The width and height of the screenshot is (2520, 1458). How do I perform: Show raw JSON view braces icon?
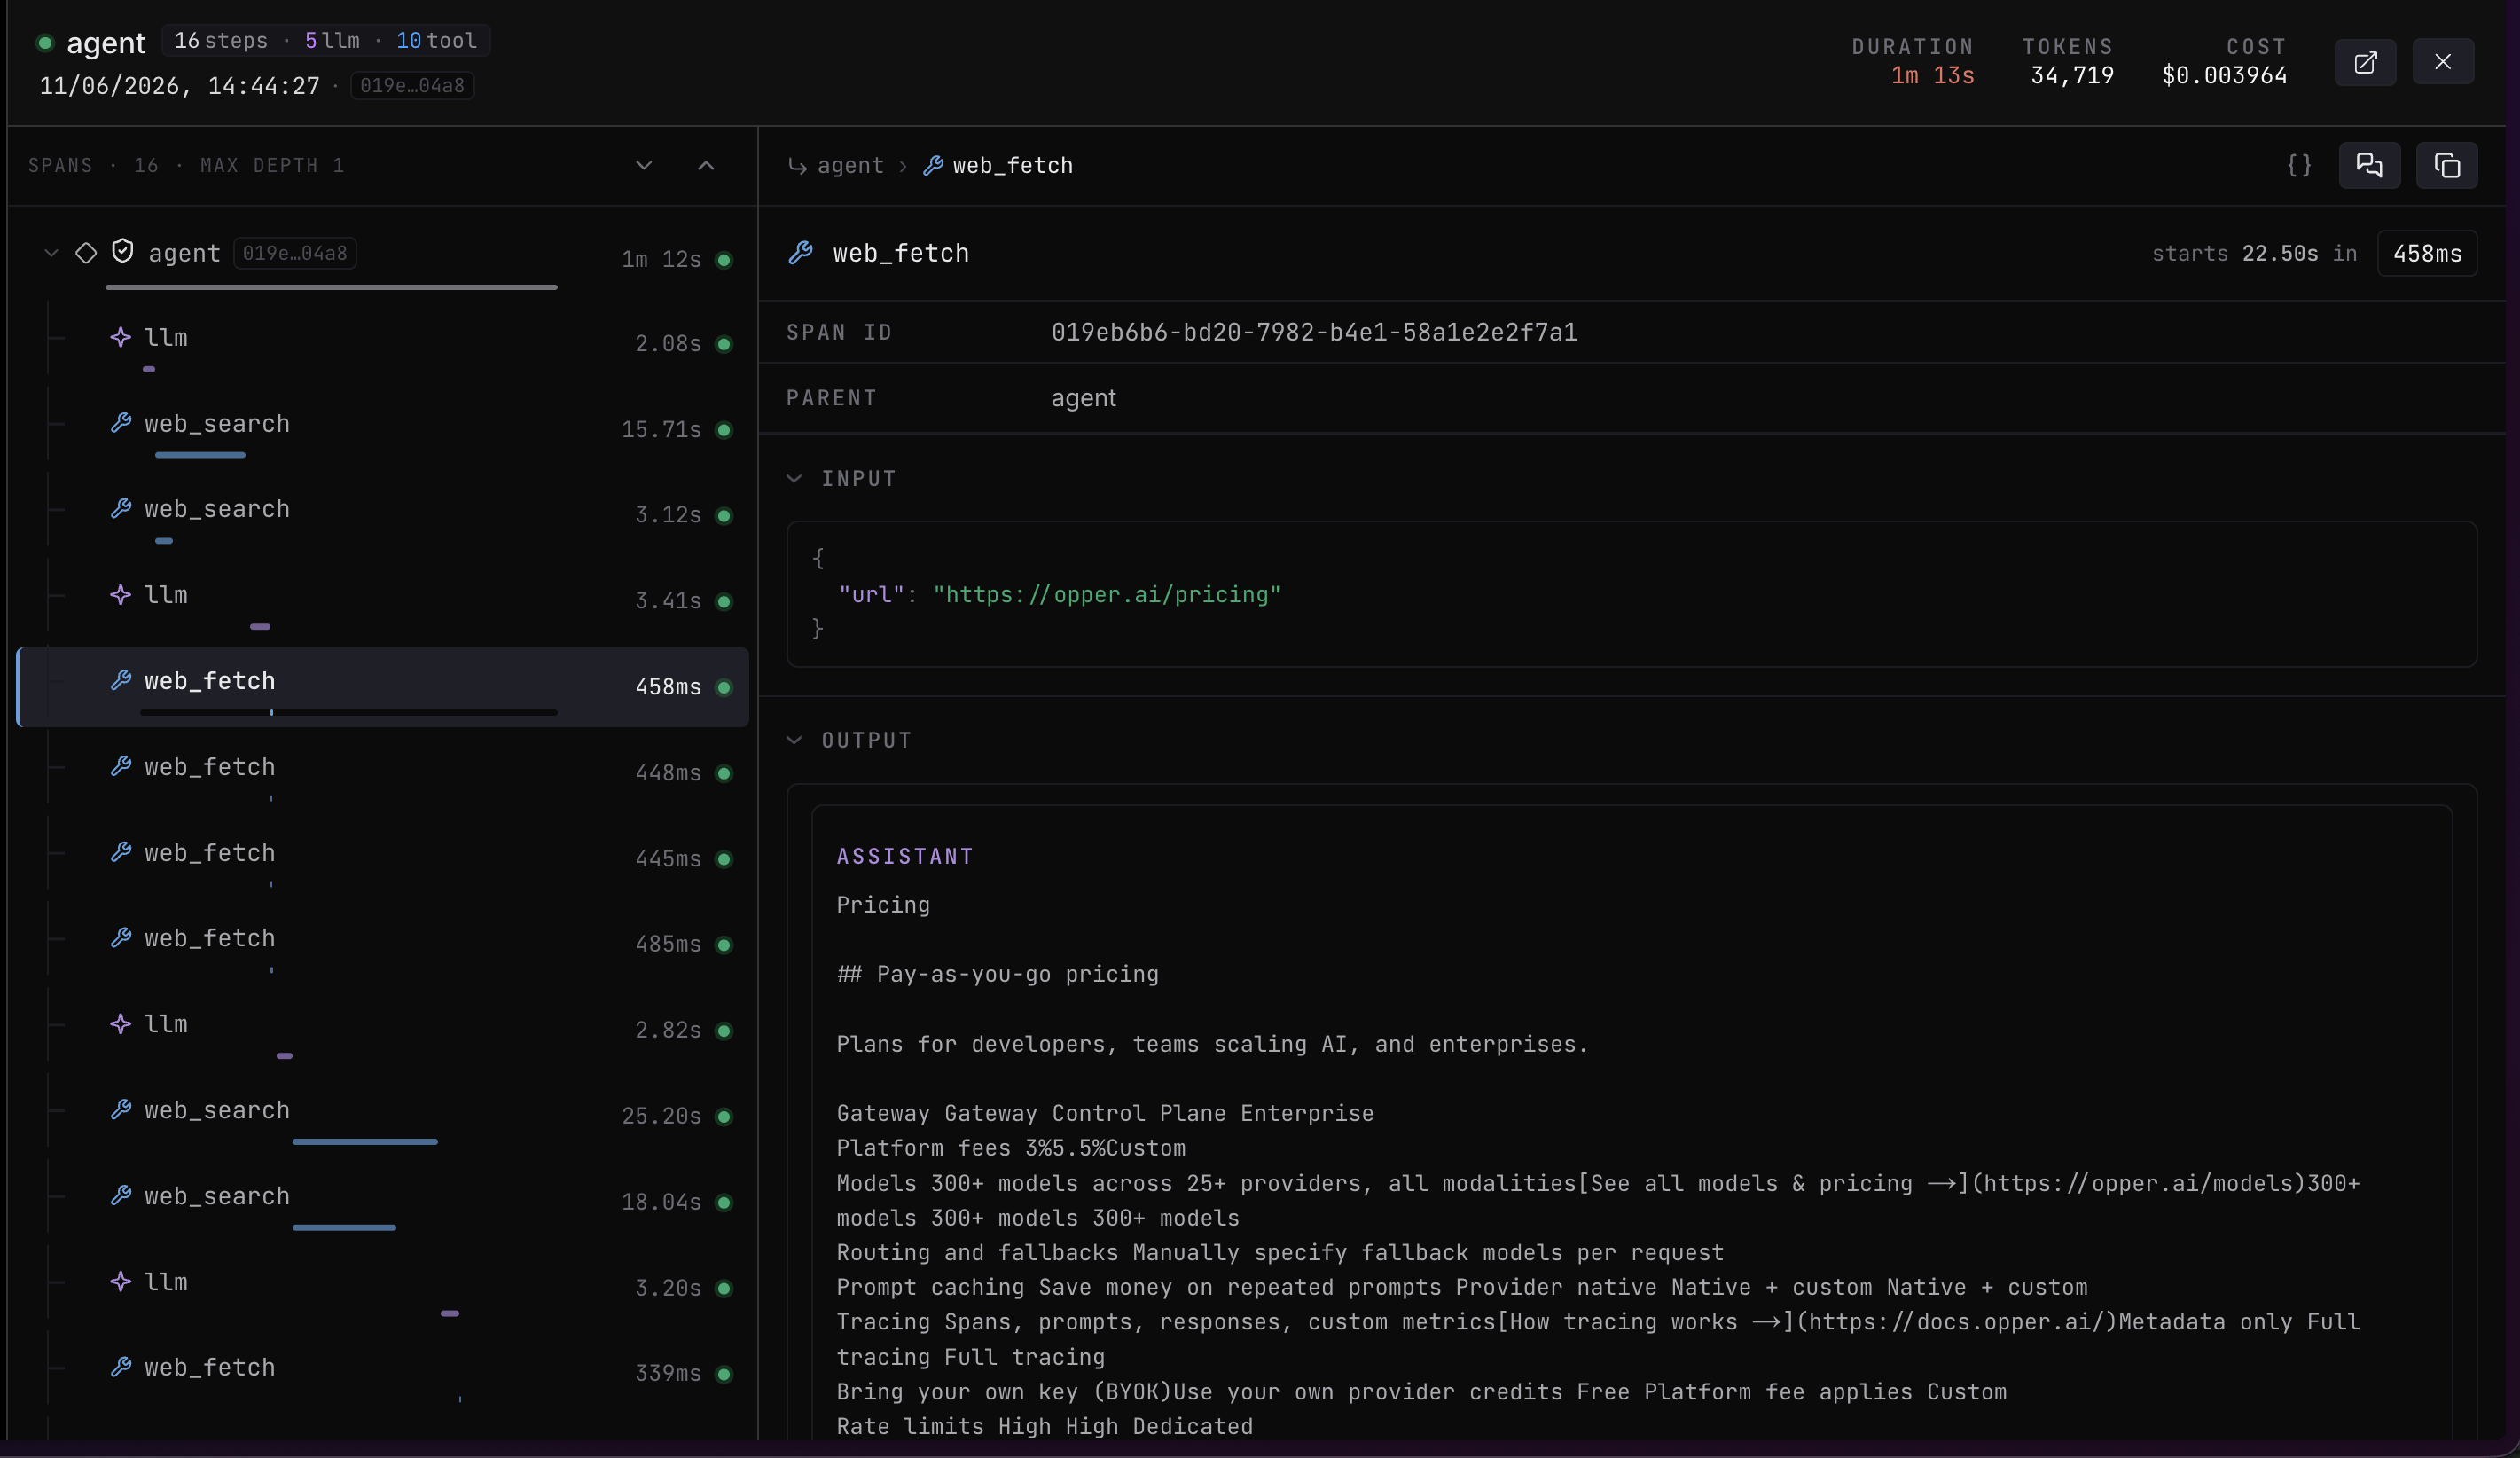coord(2299,165)
